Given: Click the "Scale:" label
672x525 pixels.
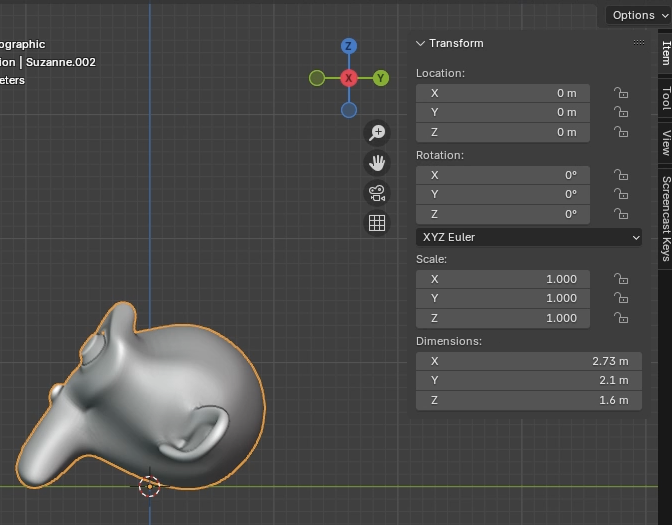Looking at the screenshot, I should (x=431, y=259).
